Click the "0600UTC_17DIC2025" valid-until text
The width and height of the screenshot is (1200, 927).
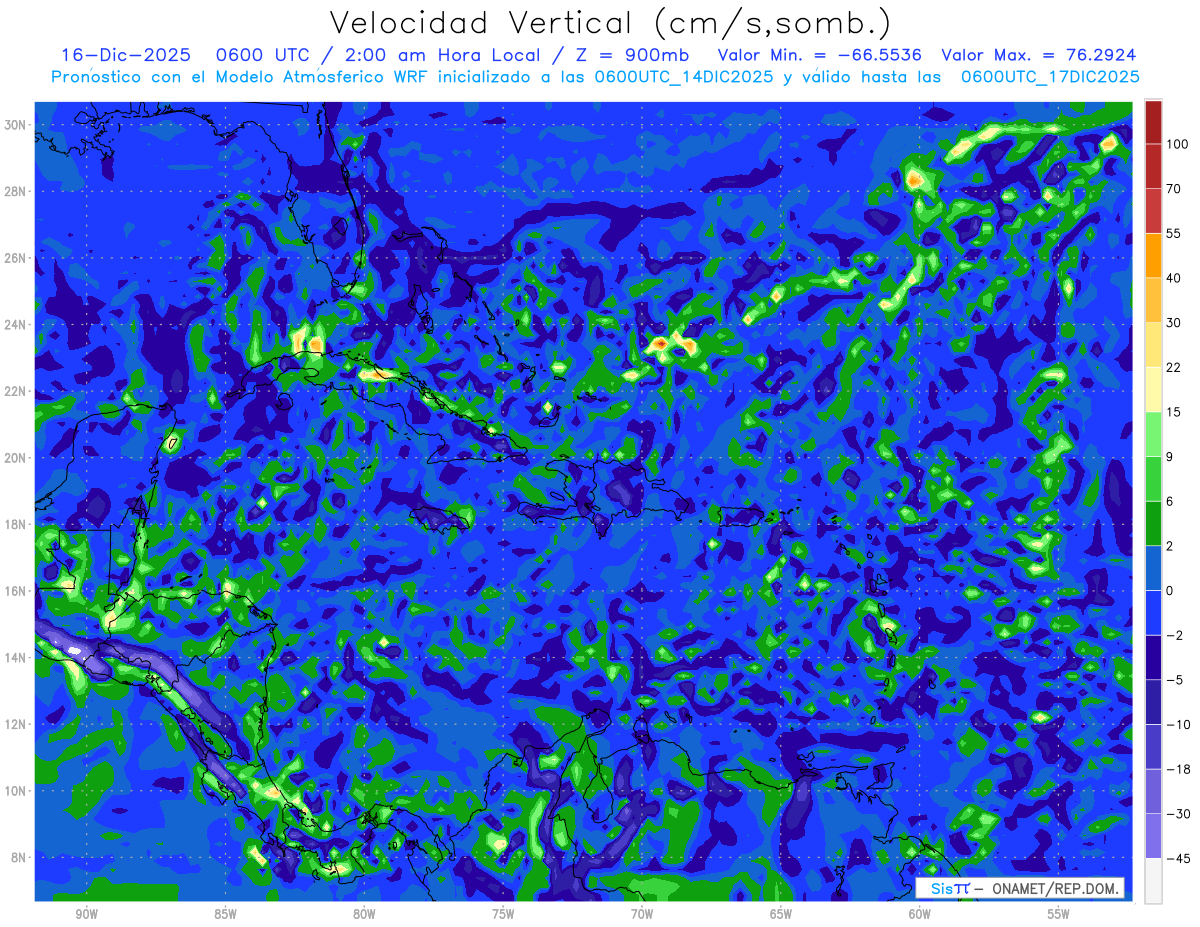pos(1050,77)
